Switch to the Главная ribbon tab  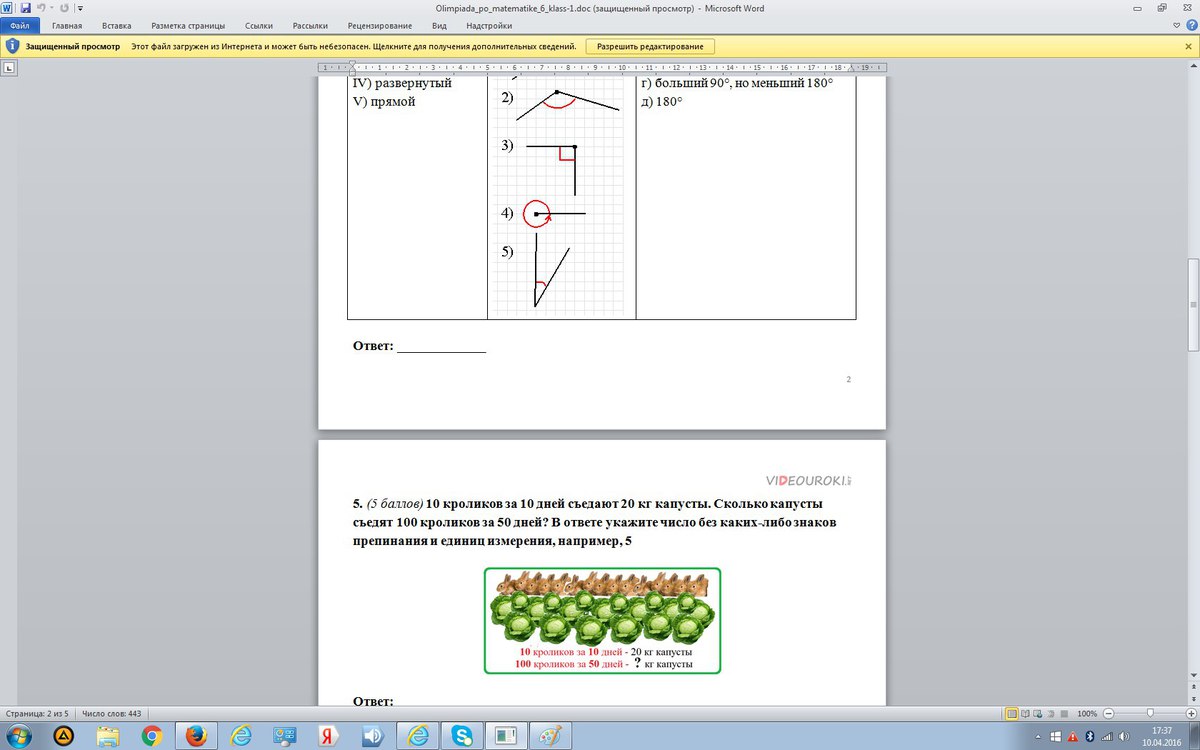[x=67, y=25]
